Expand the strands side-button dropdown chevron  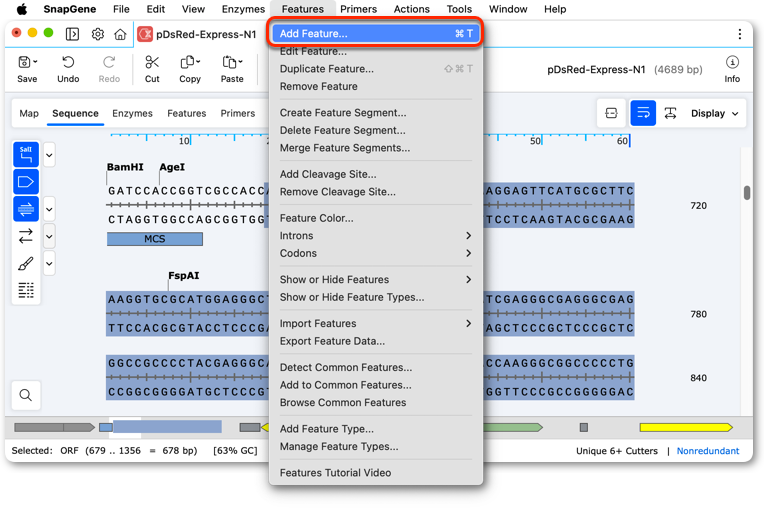click(x=49, y=237)
